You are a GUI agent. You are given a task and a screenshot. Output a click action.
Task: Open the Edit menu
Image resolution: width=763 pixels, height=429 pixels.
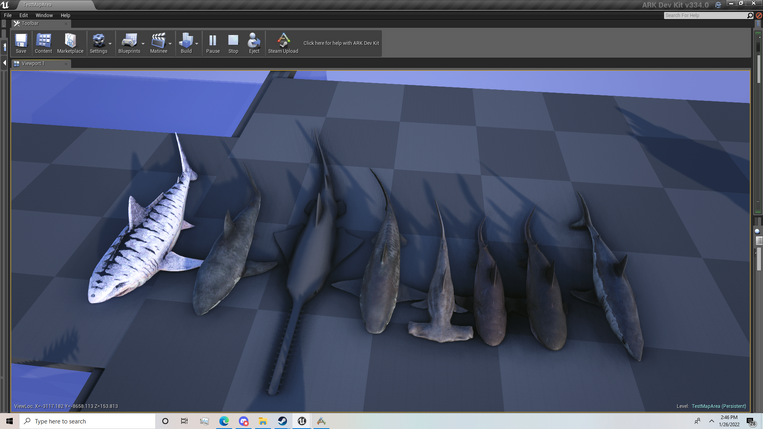point(23,15)
